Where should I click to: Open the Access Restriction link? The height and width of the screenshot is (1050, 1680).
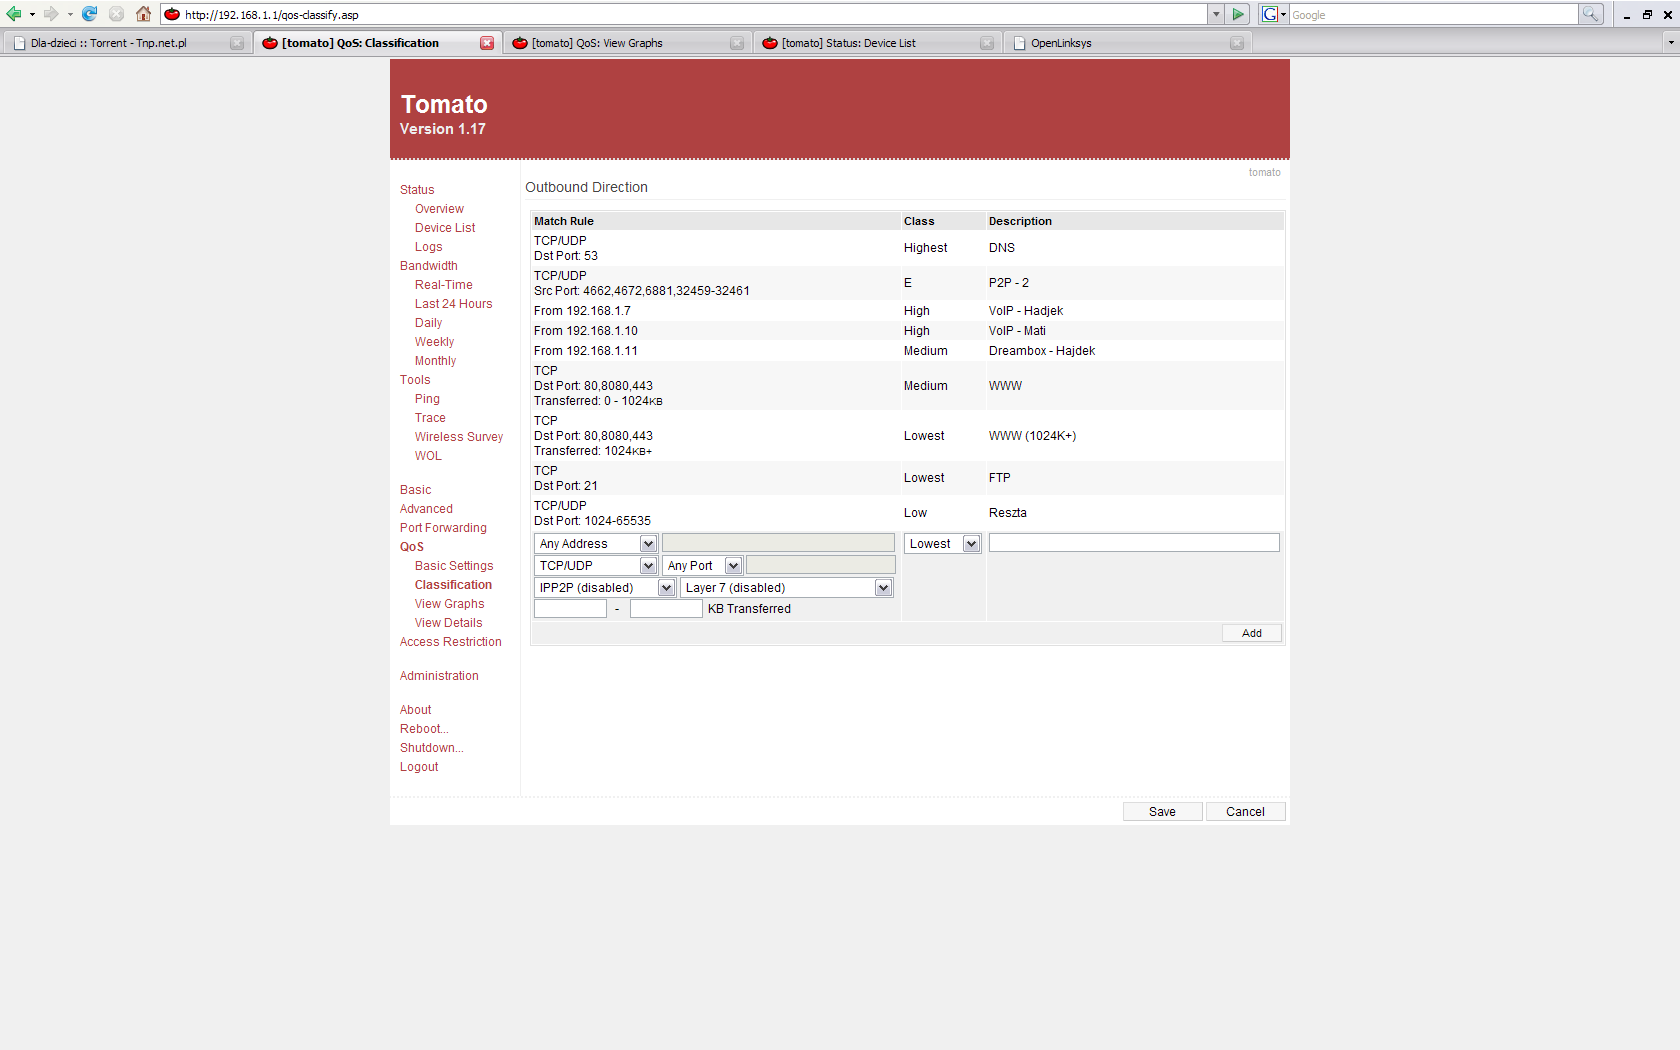(451, 642)
